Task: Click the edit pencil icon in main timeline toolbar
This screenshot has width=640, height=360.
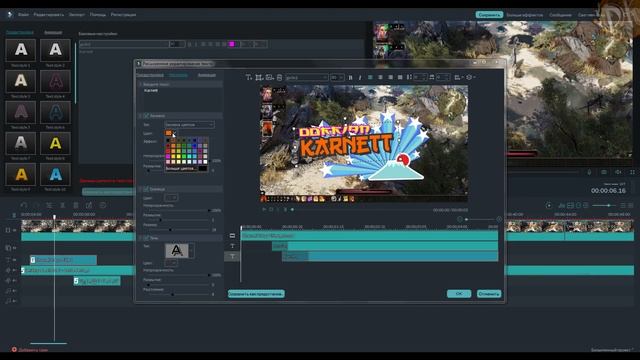Action: [89, 205]
